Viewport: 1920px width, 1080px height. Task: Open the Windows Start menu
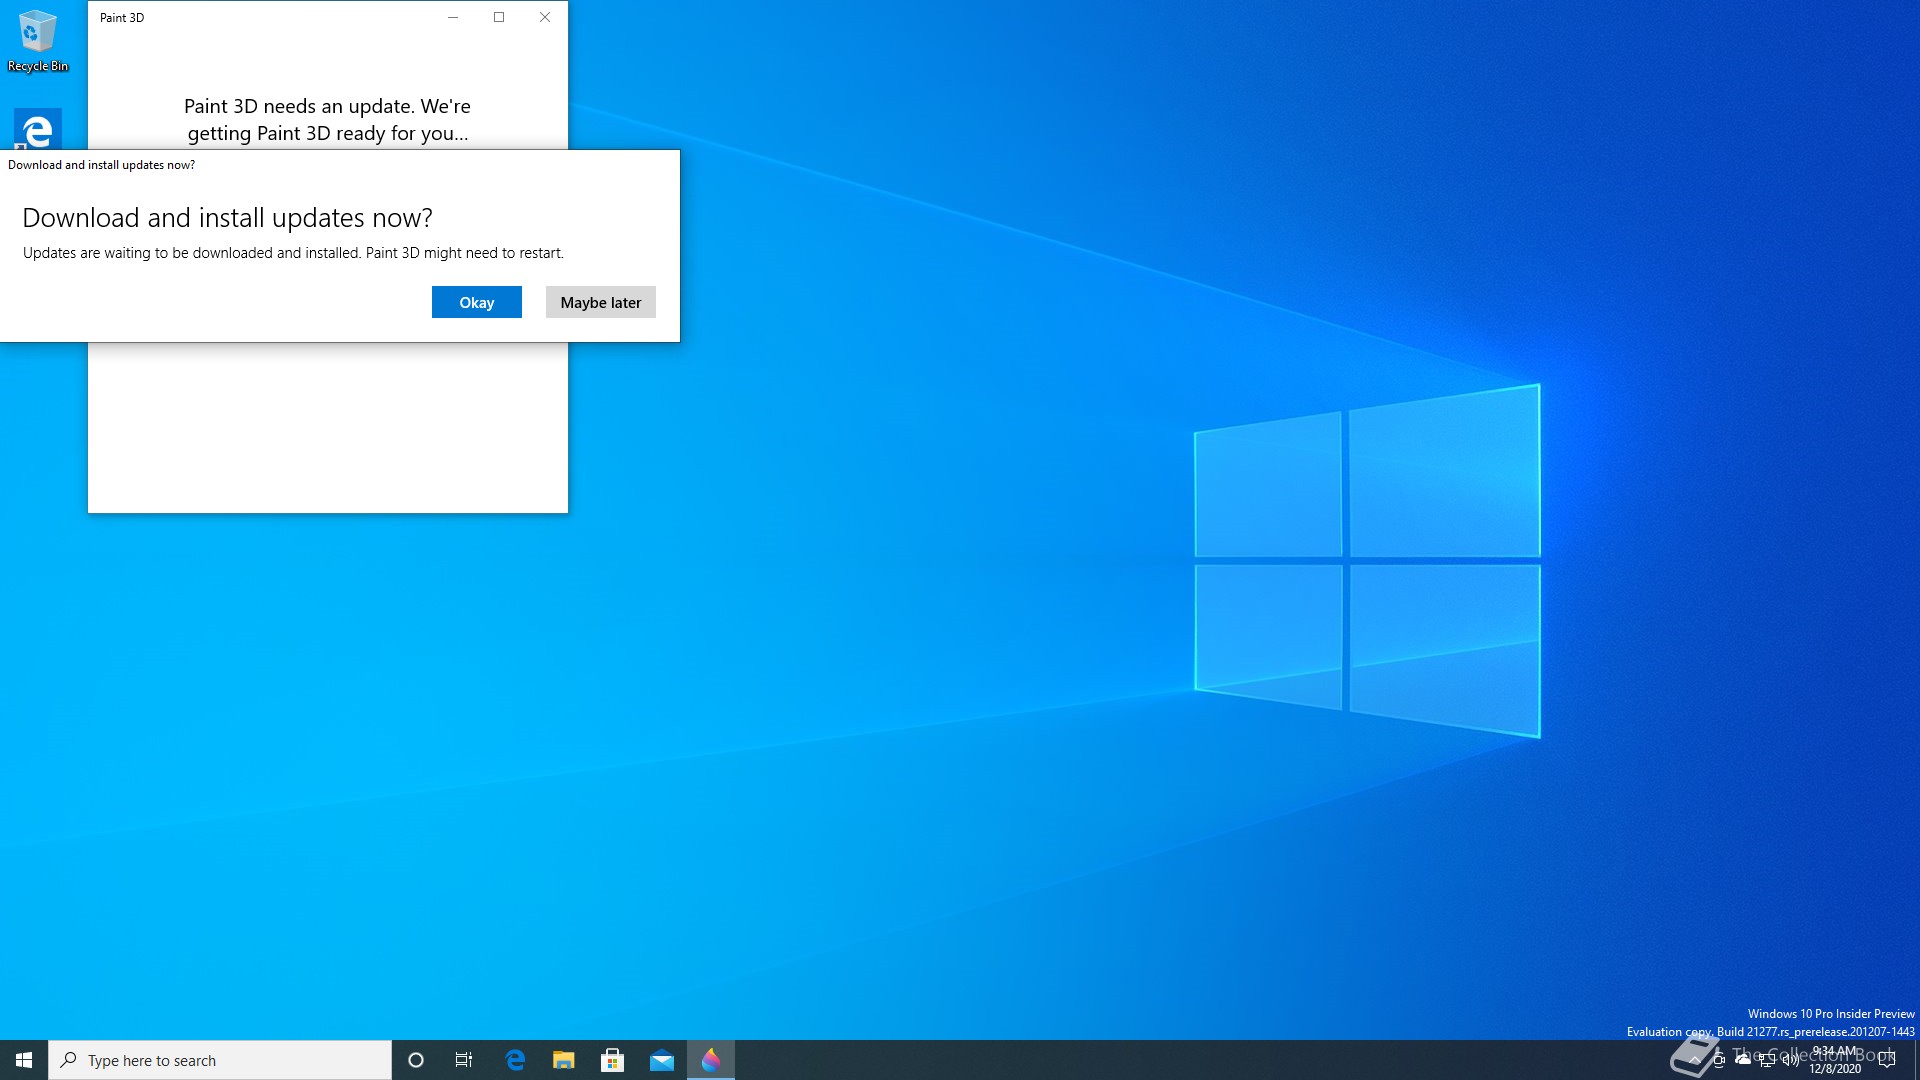[x=24, y=1060]
